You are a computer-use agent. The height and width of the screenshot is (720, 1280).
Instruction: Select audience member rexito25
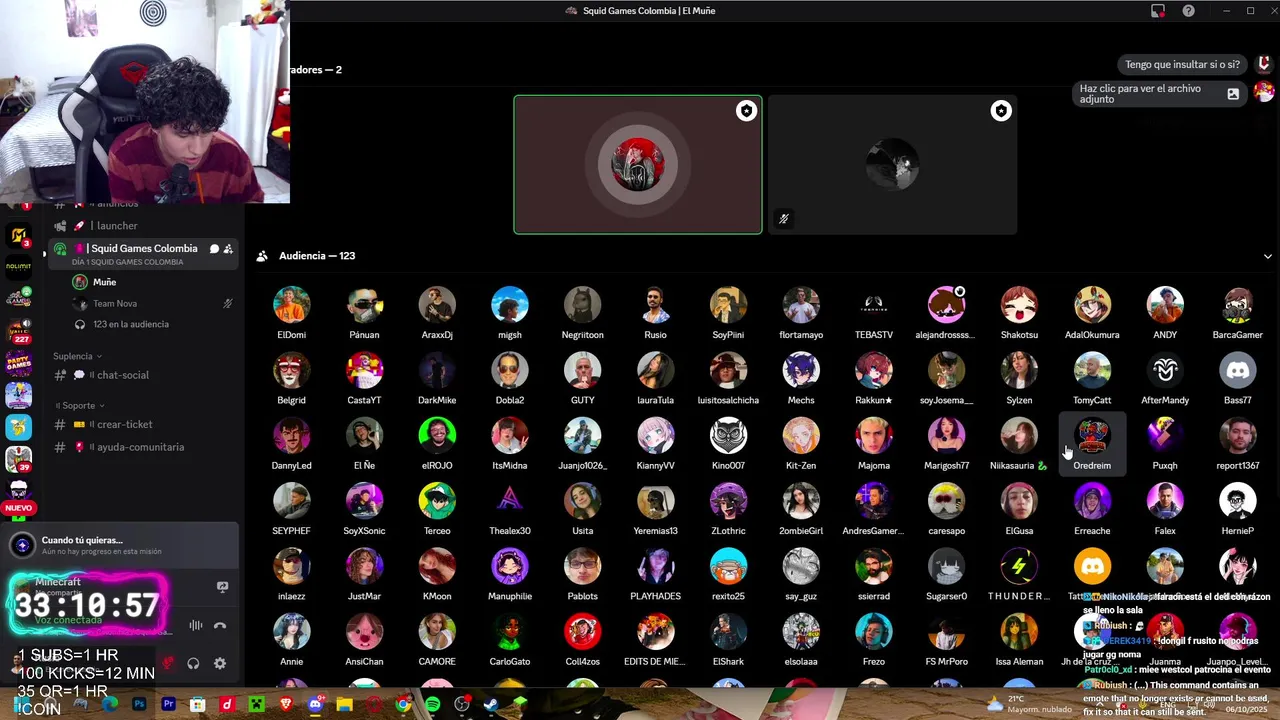pyautogui.click(x=728, y=575)
